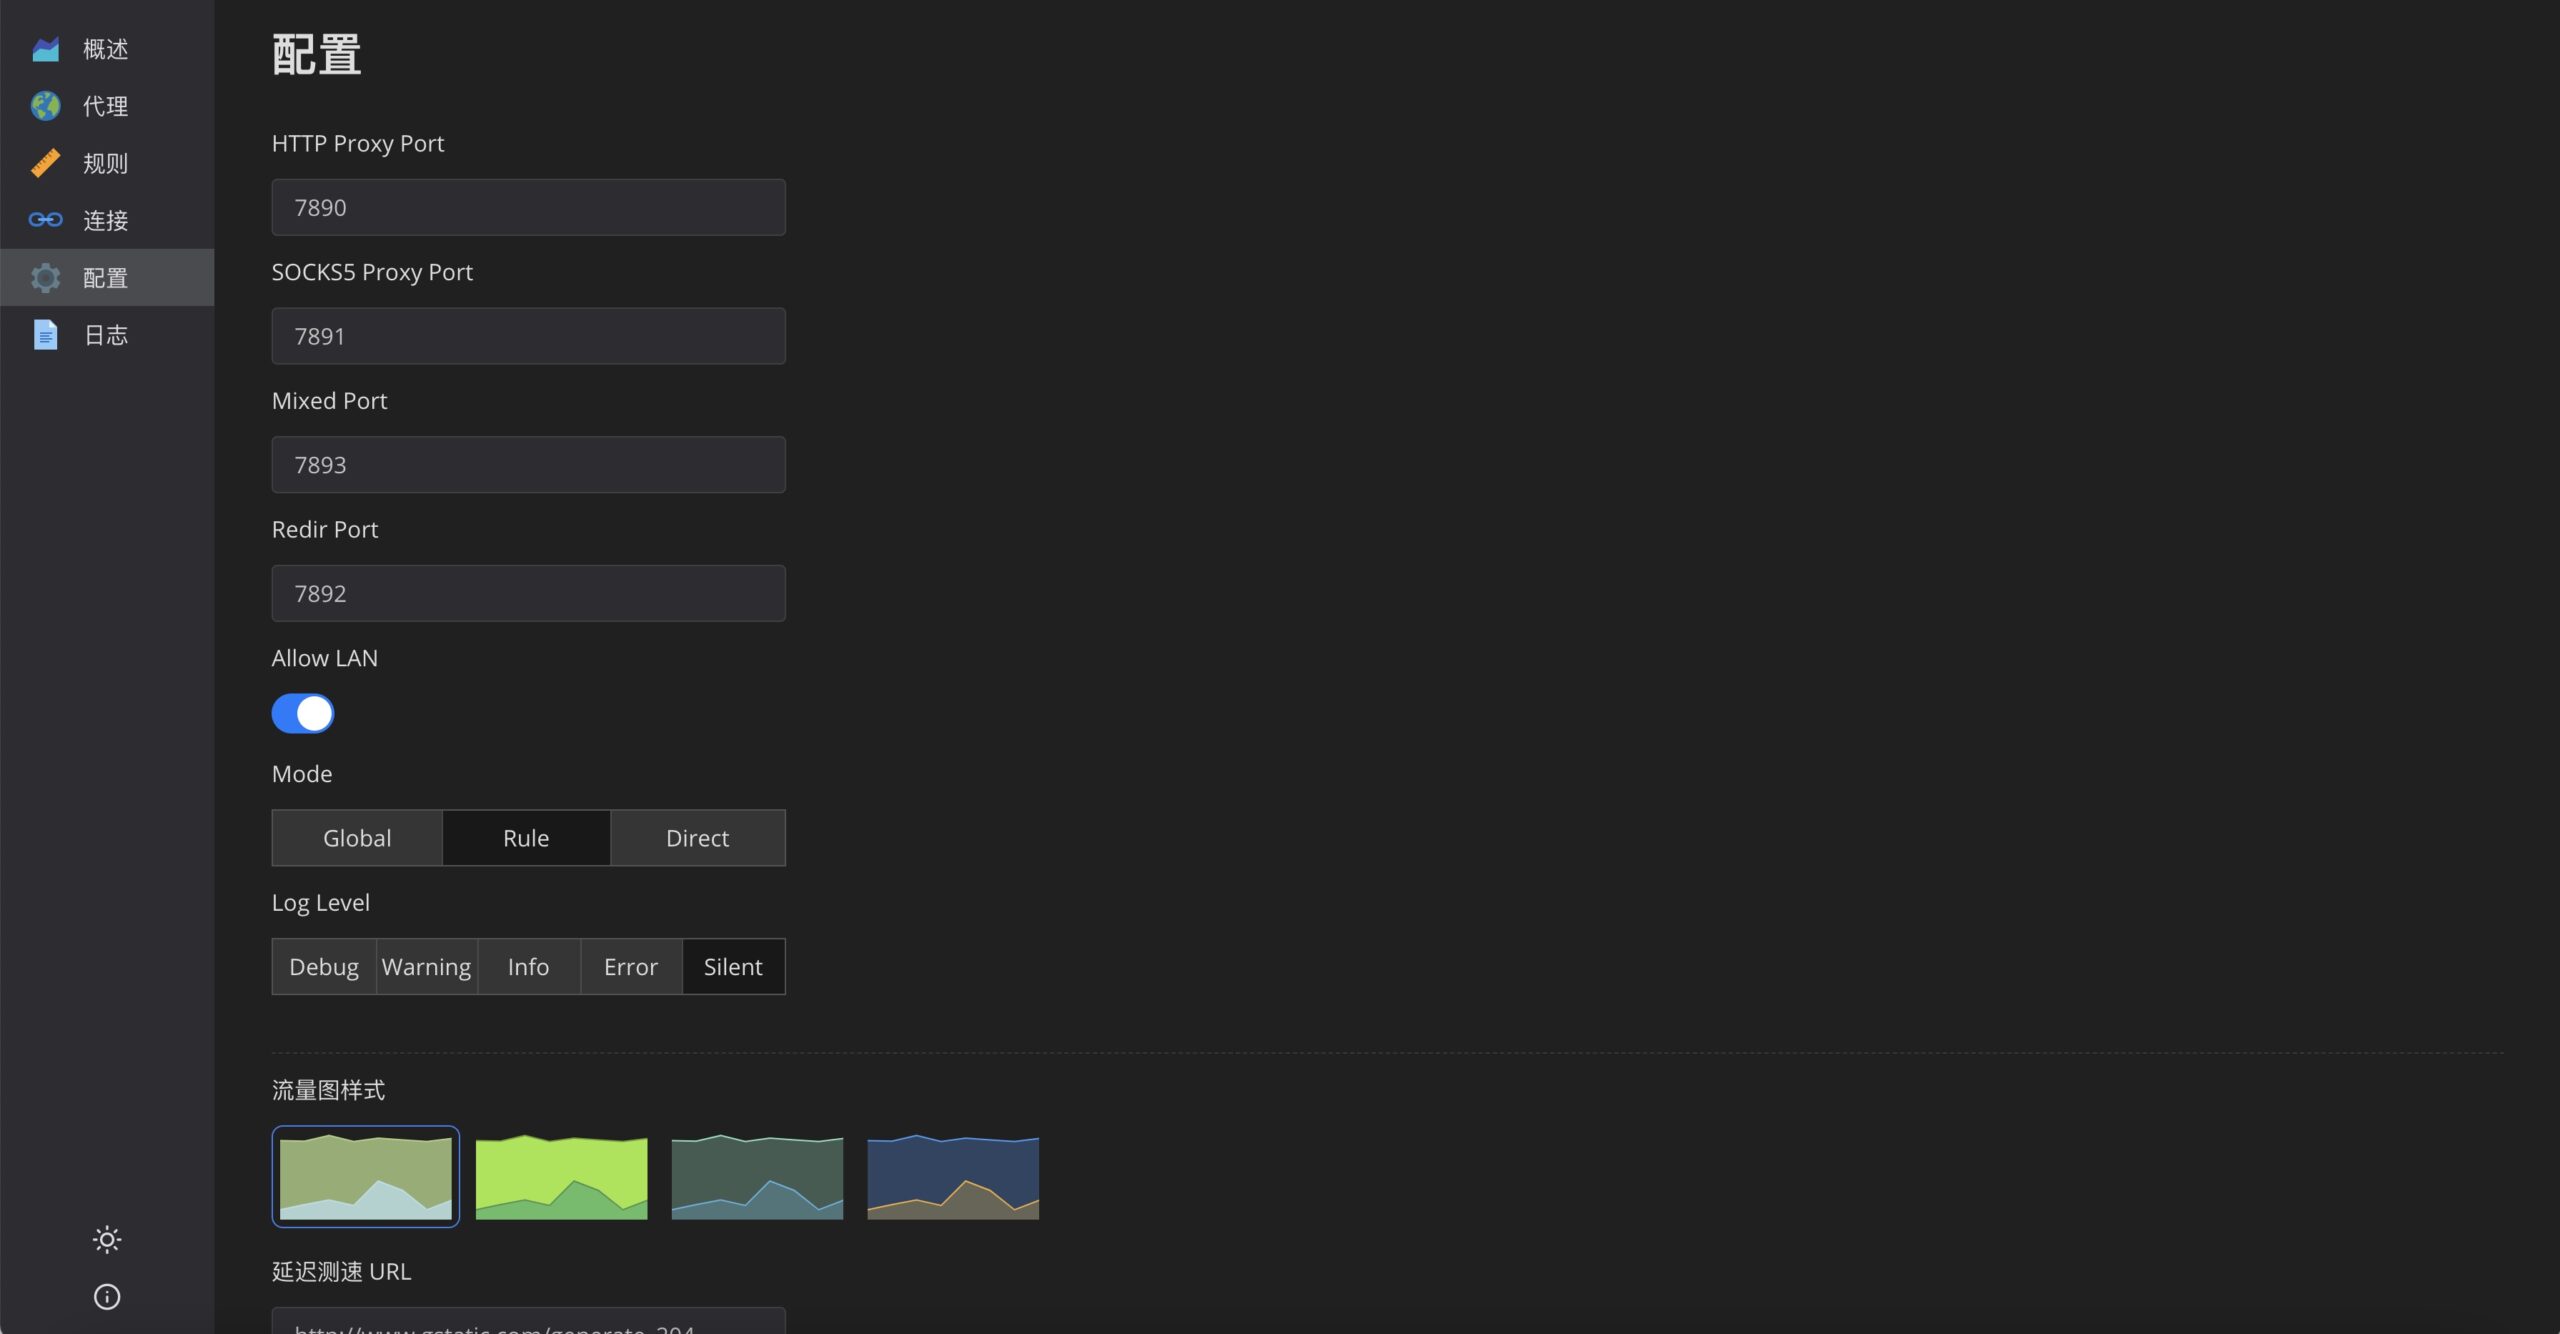Viewport: 2560px width, 1334px height.
Task: Click the overview chart icon in sidebar
Action: (46, 49)
